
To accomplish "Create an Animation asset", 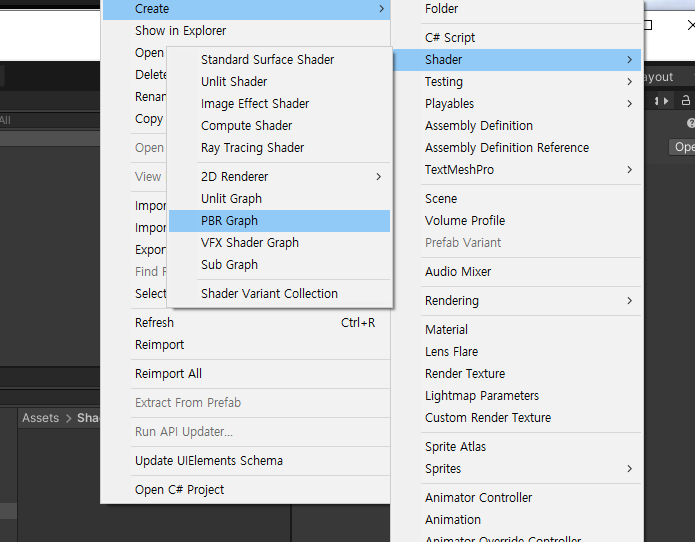I will 517,519.
